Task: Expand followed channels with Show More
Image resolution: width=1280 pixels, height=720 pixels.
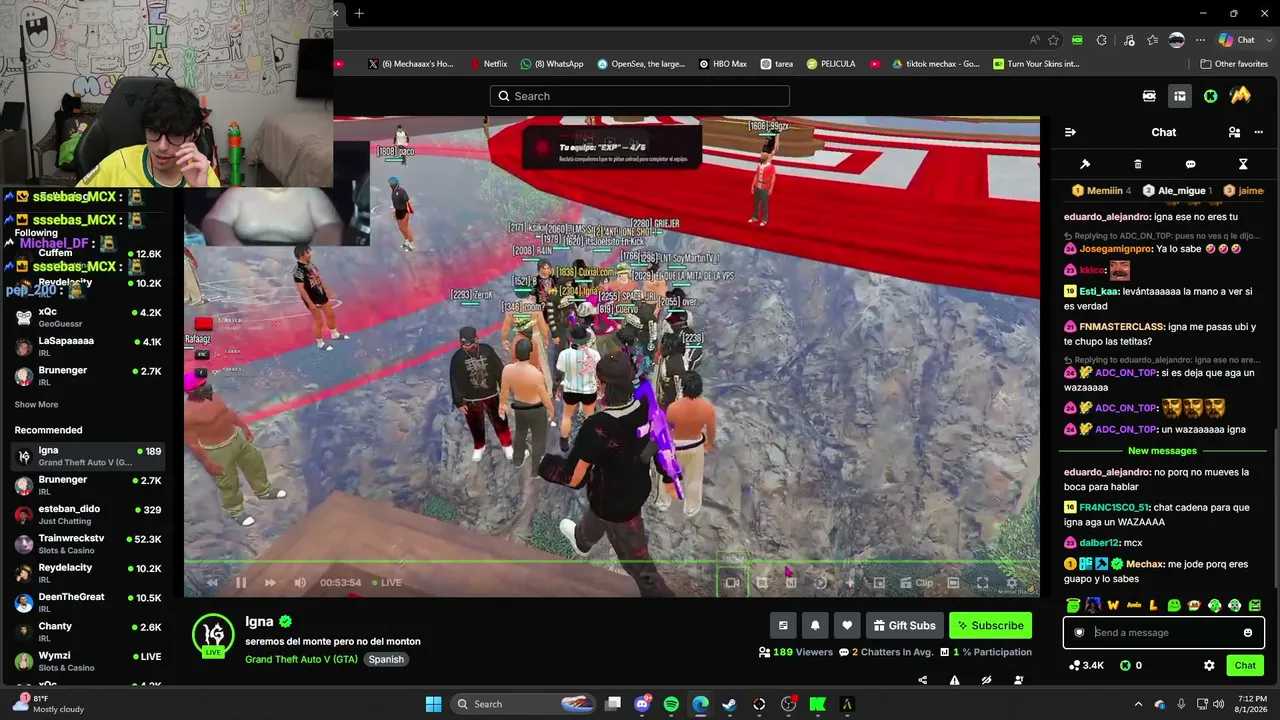Action: pos(36,405)
